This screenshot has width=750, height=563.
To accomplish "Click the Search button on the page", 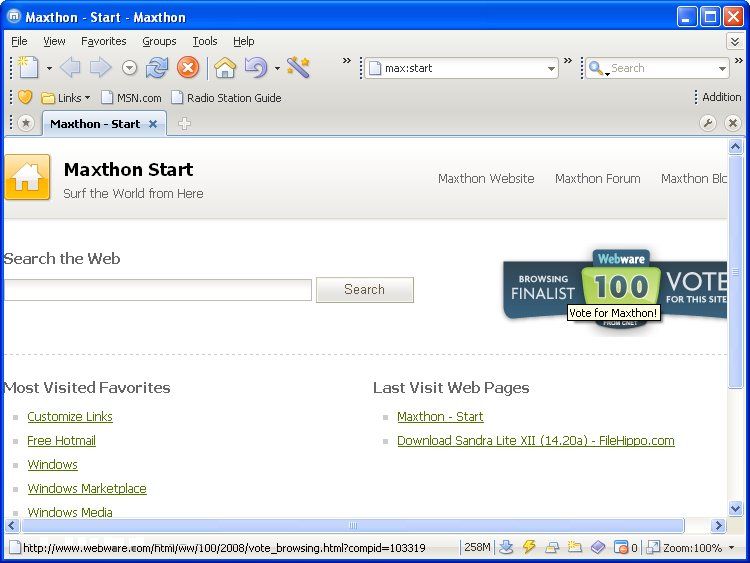I will click(364, 290).
